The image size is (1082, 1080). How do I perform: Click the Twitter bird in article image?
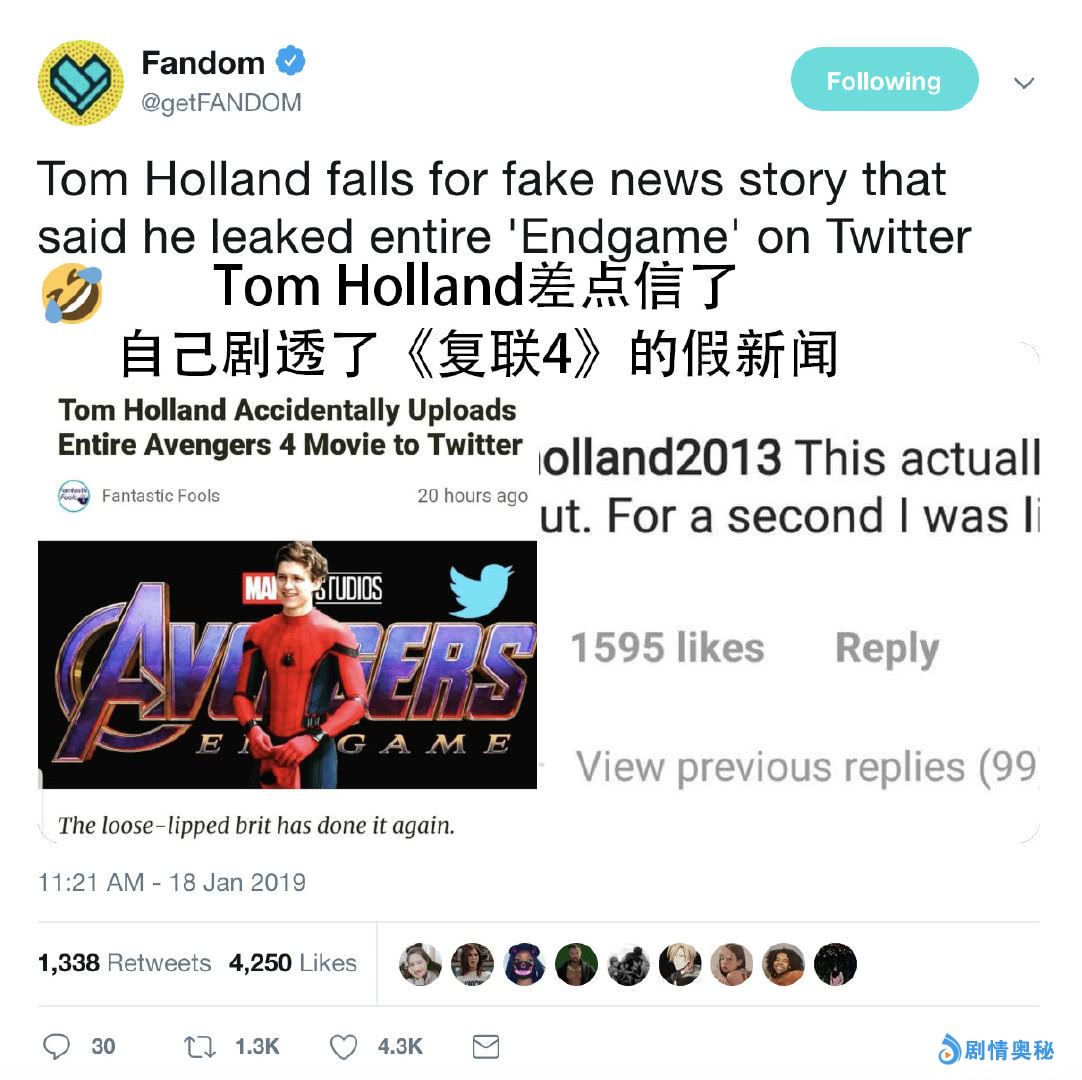coord(481,590)
